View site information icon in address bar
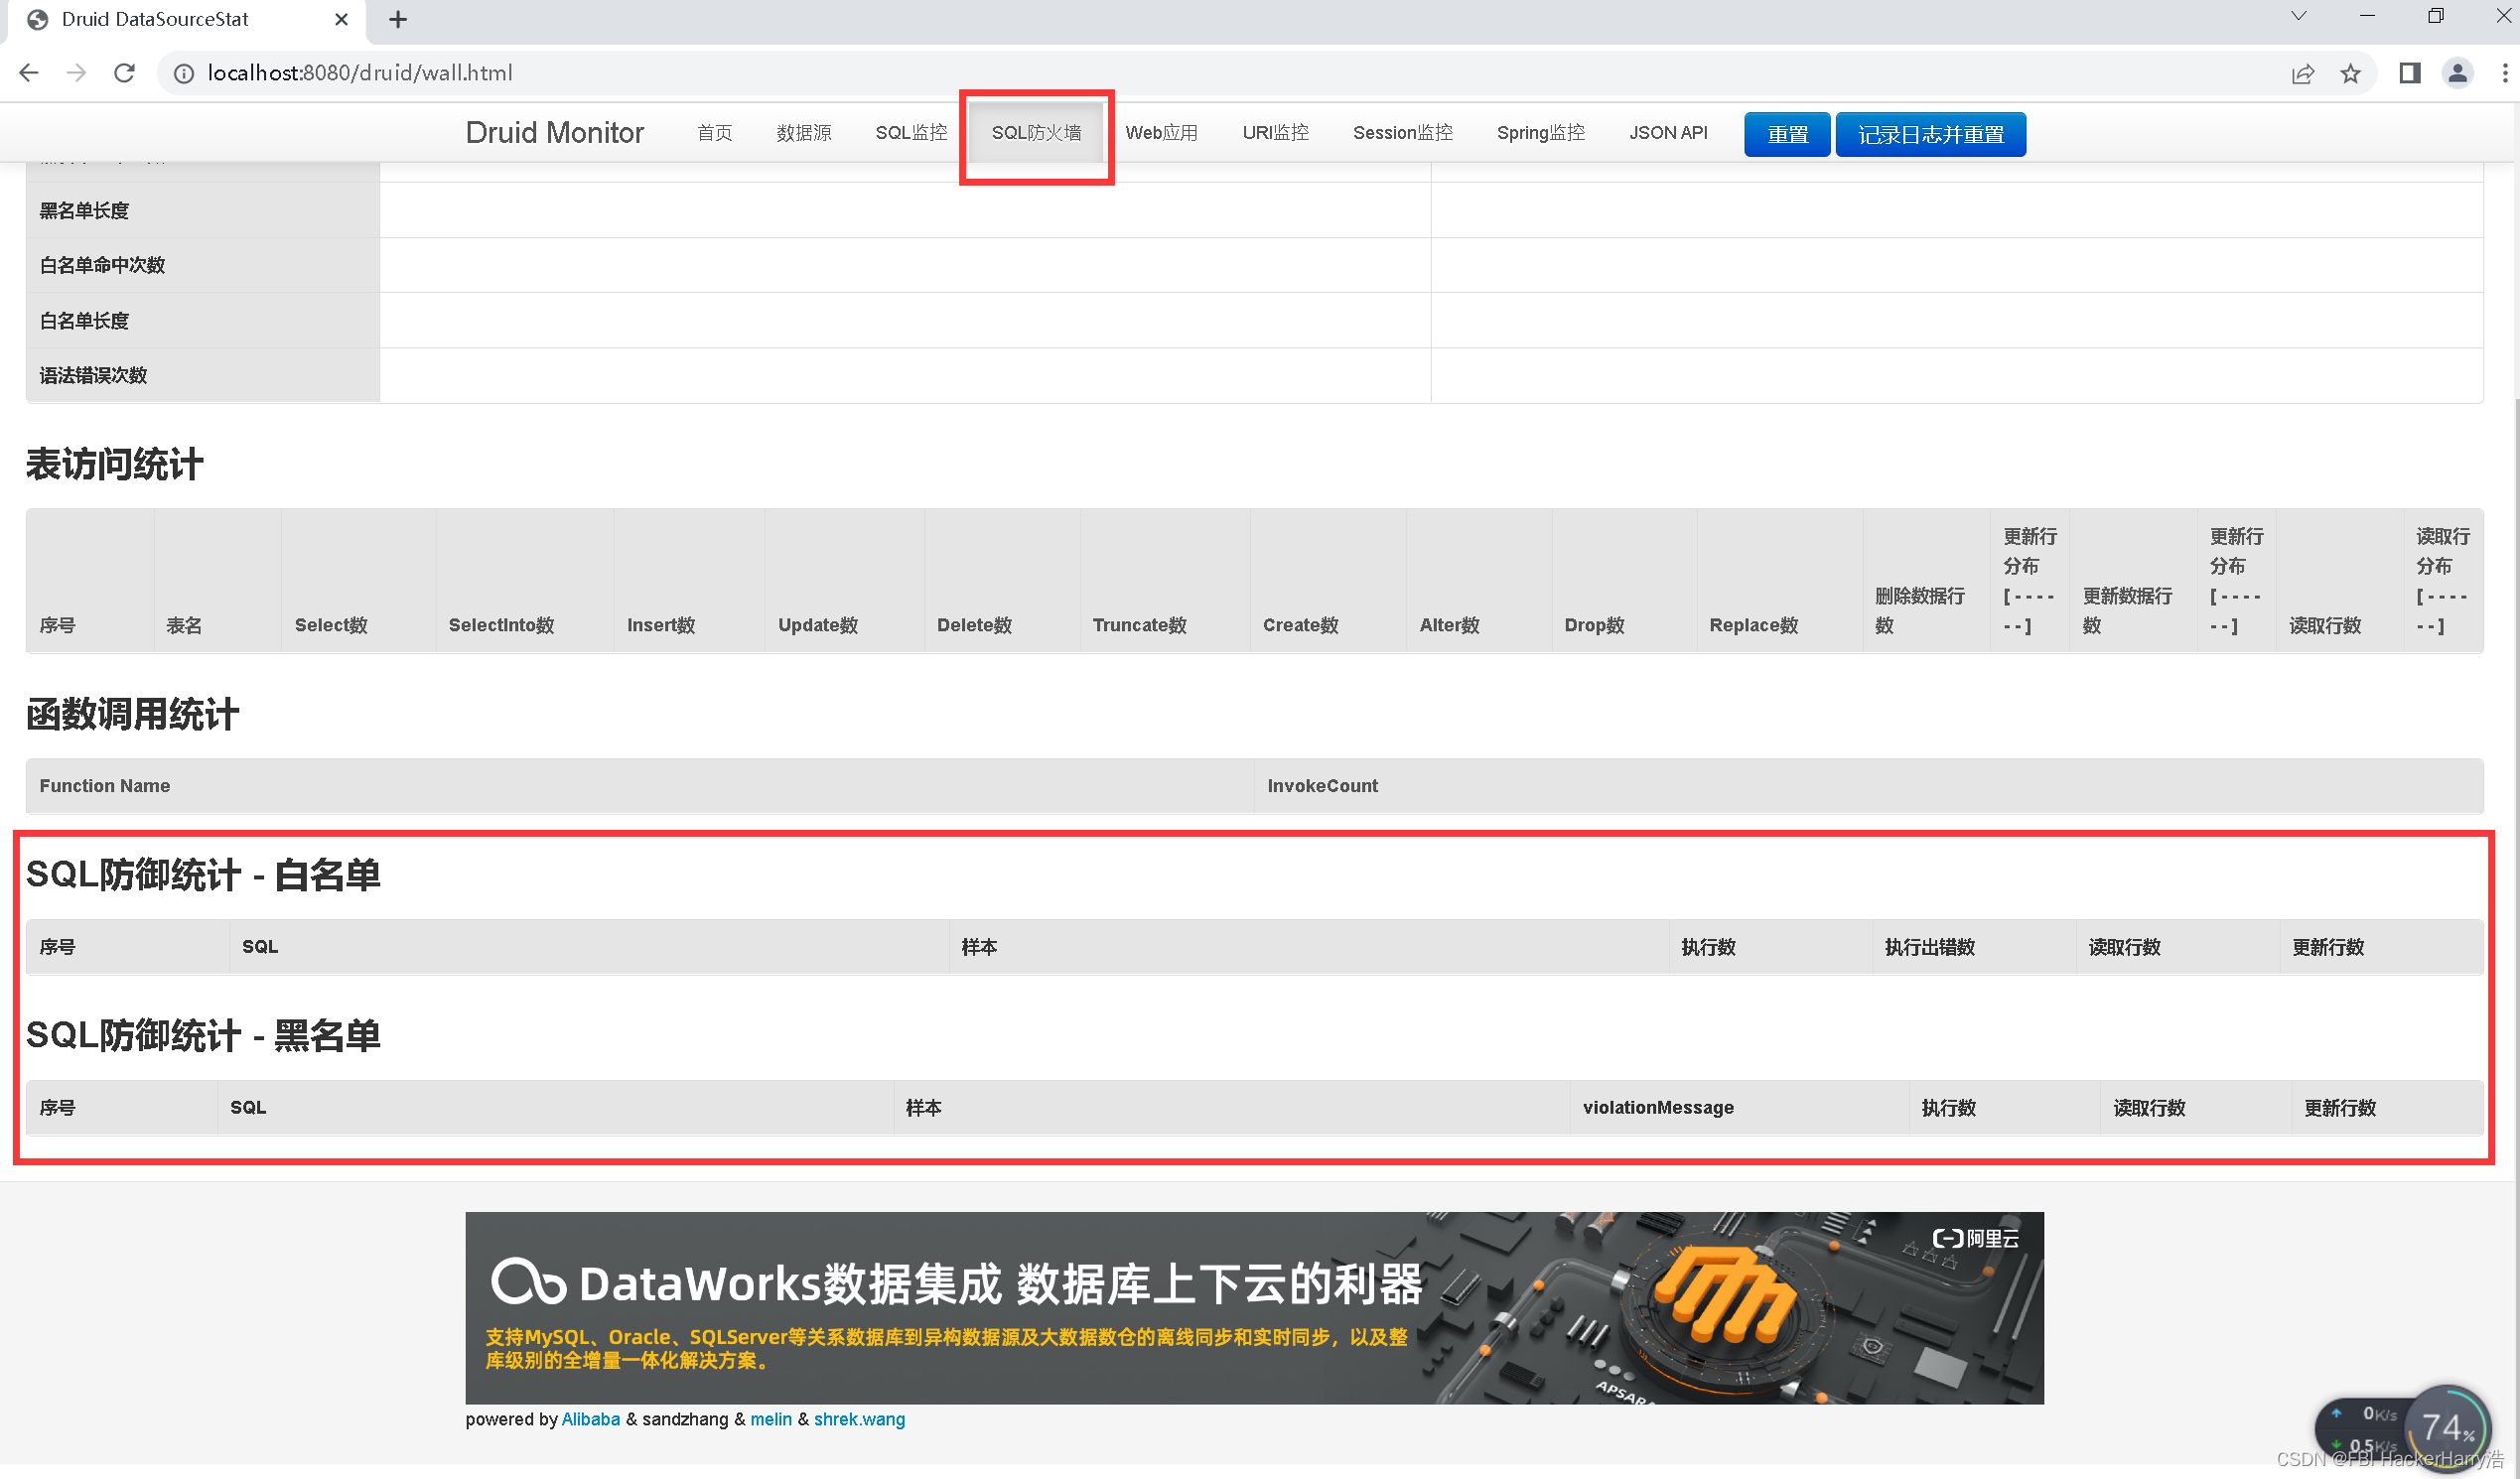This screenshot has width=2520, height=1479. tap(184, 73)
